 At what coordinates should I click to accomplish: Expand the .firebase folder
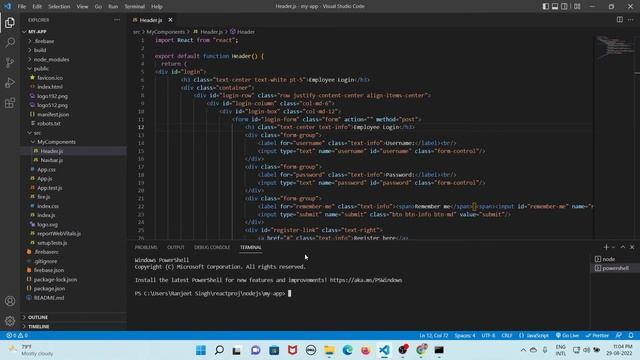[x=44, y=41]
